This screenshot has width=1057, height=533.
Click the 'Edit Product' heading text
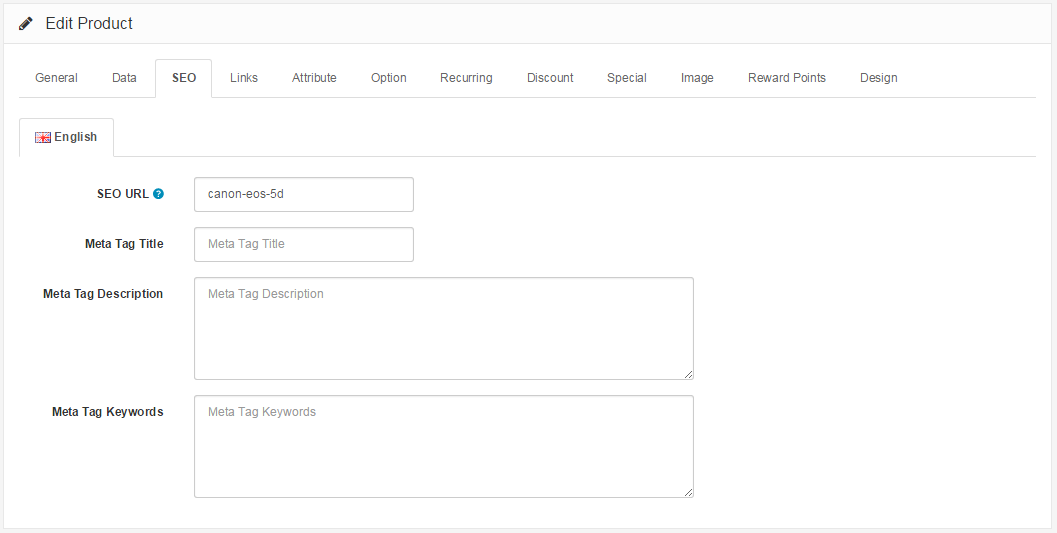pos(89,24)
